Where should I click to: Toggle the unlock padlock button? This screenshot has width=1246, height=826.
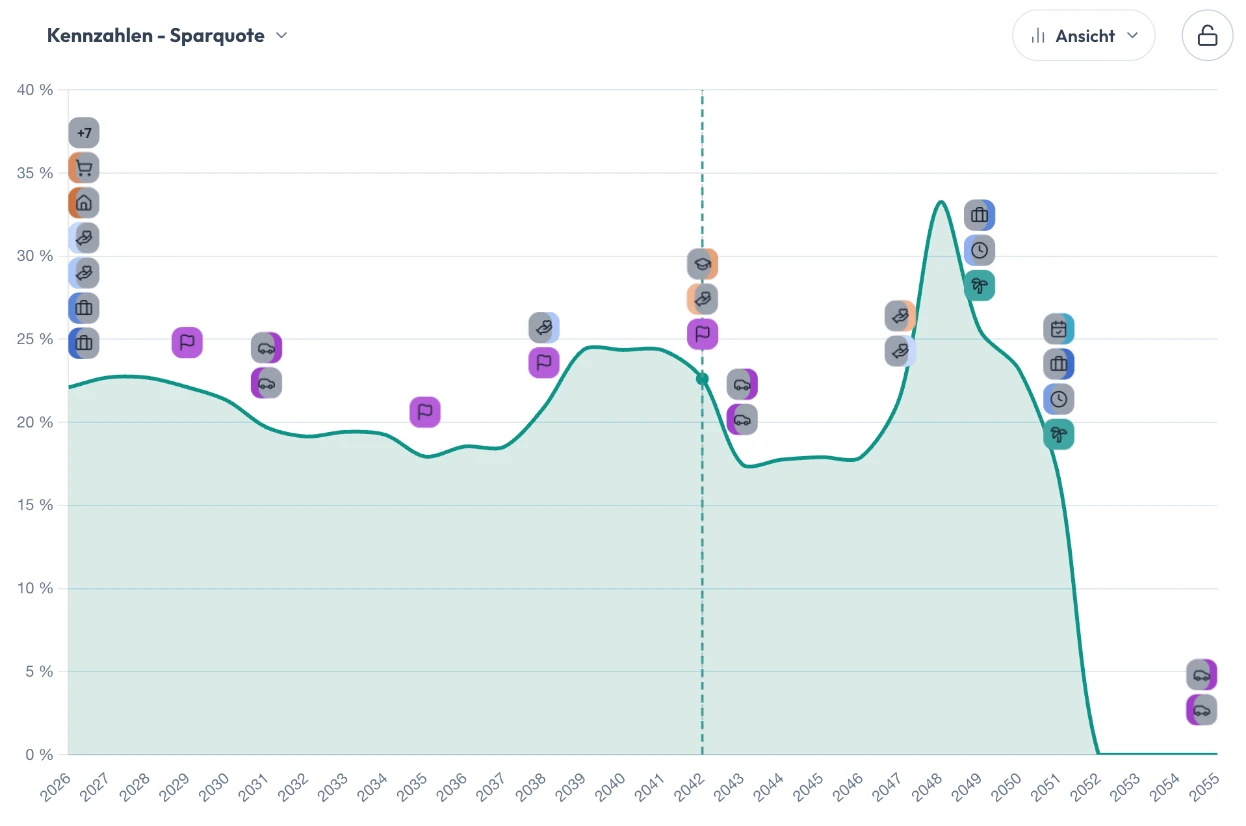pyautogui.click(x=1208, y=36)
